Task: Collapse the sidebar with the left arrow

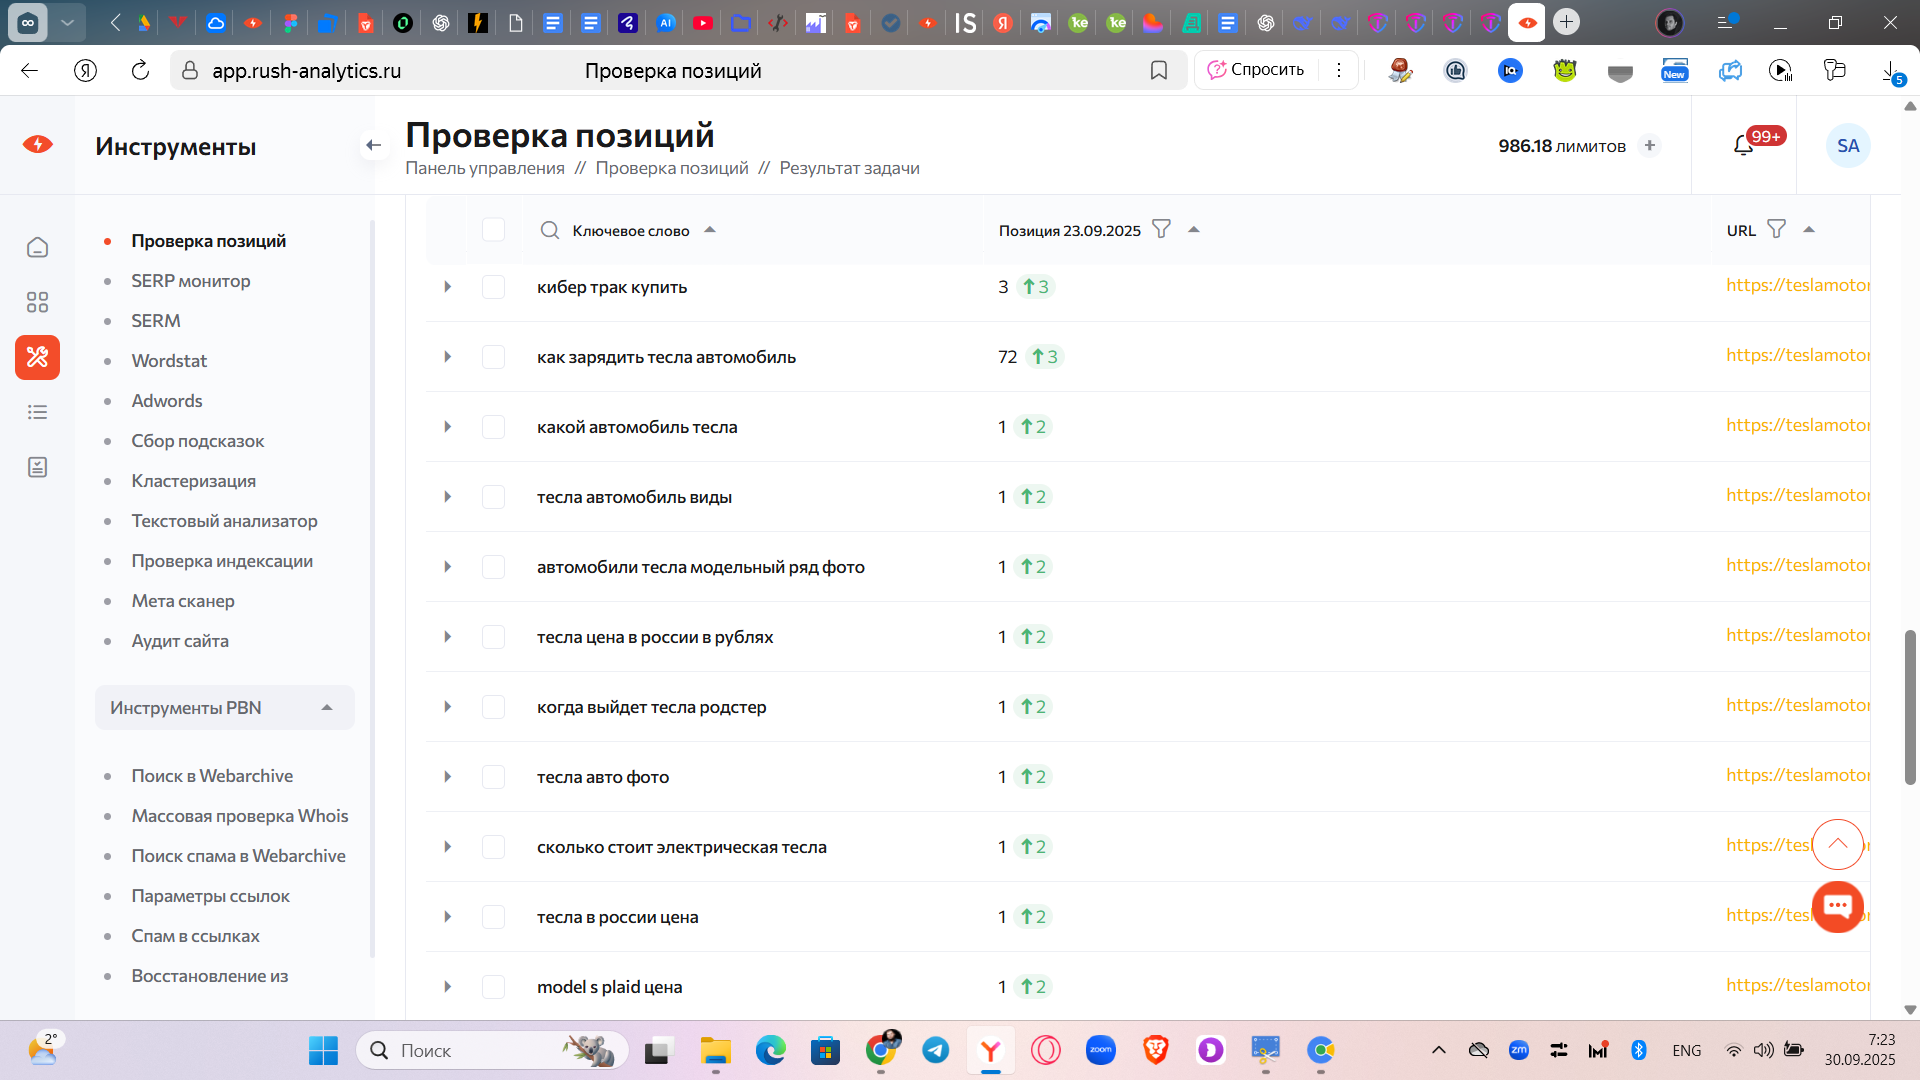Action: (x=373, y=146)
